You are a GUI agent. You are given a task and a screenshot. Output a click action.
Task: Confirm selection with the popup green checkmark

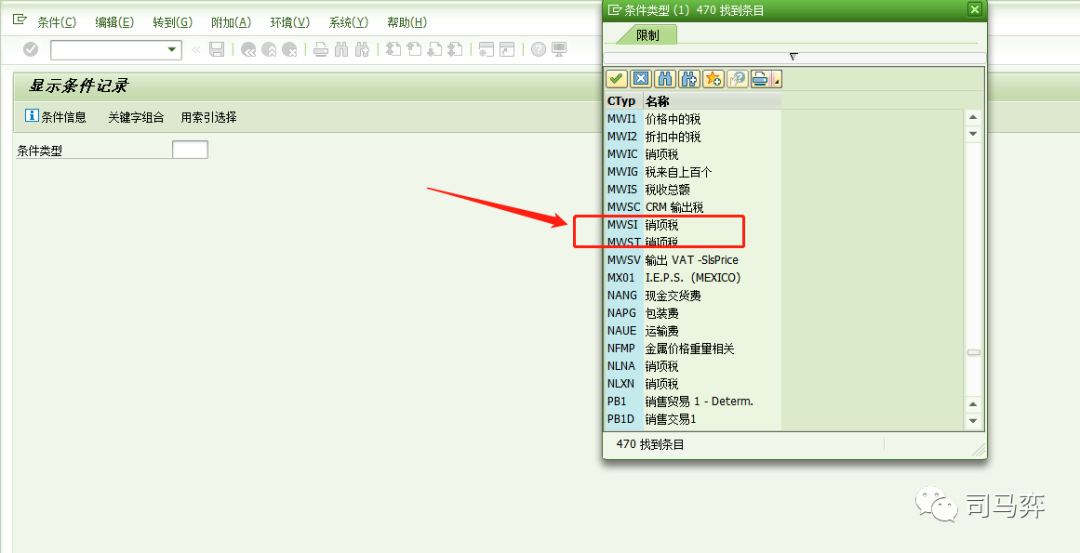(616, 79)
